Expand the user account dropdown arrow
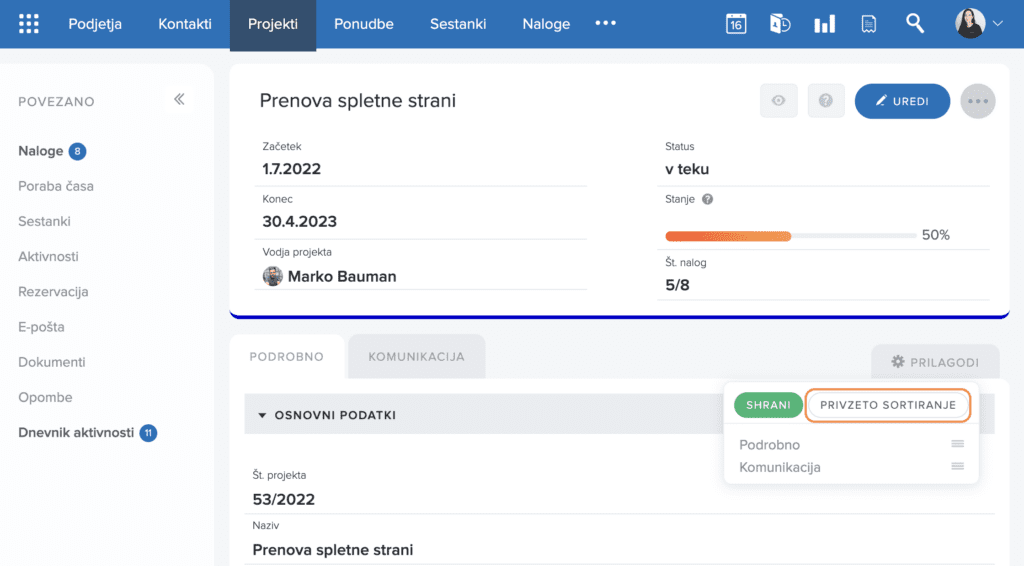1024x566 pixels. 998,24
